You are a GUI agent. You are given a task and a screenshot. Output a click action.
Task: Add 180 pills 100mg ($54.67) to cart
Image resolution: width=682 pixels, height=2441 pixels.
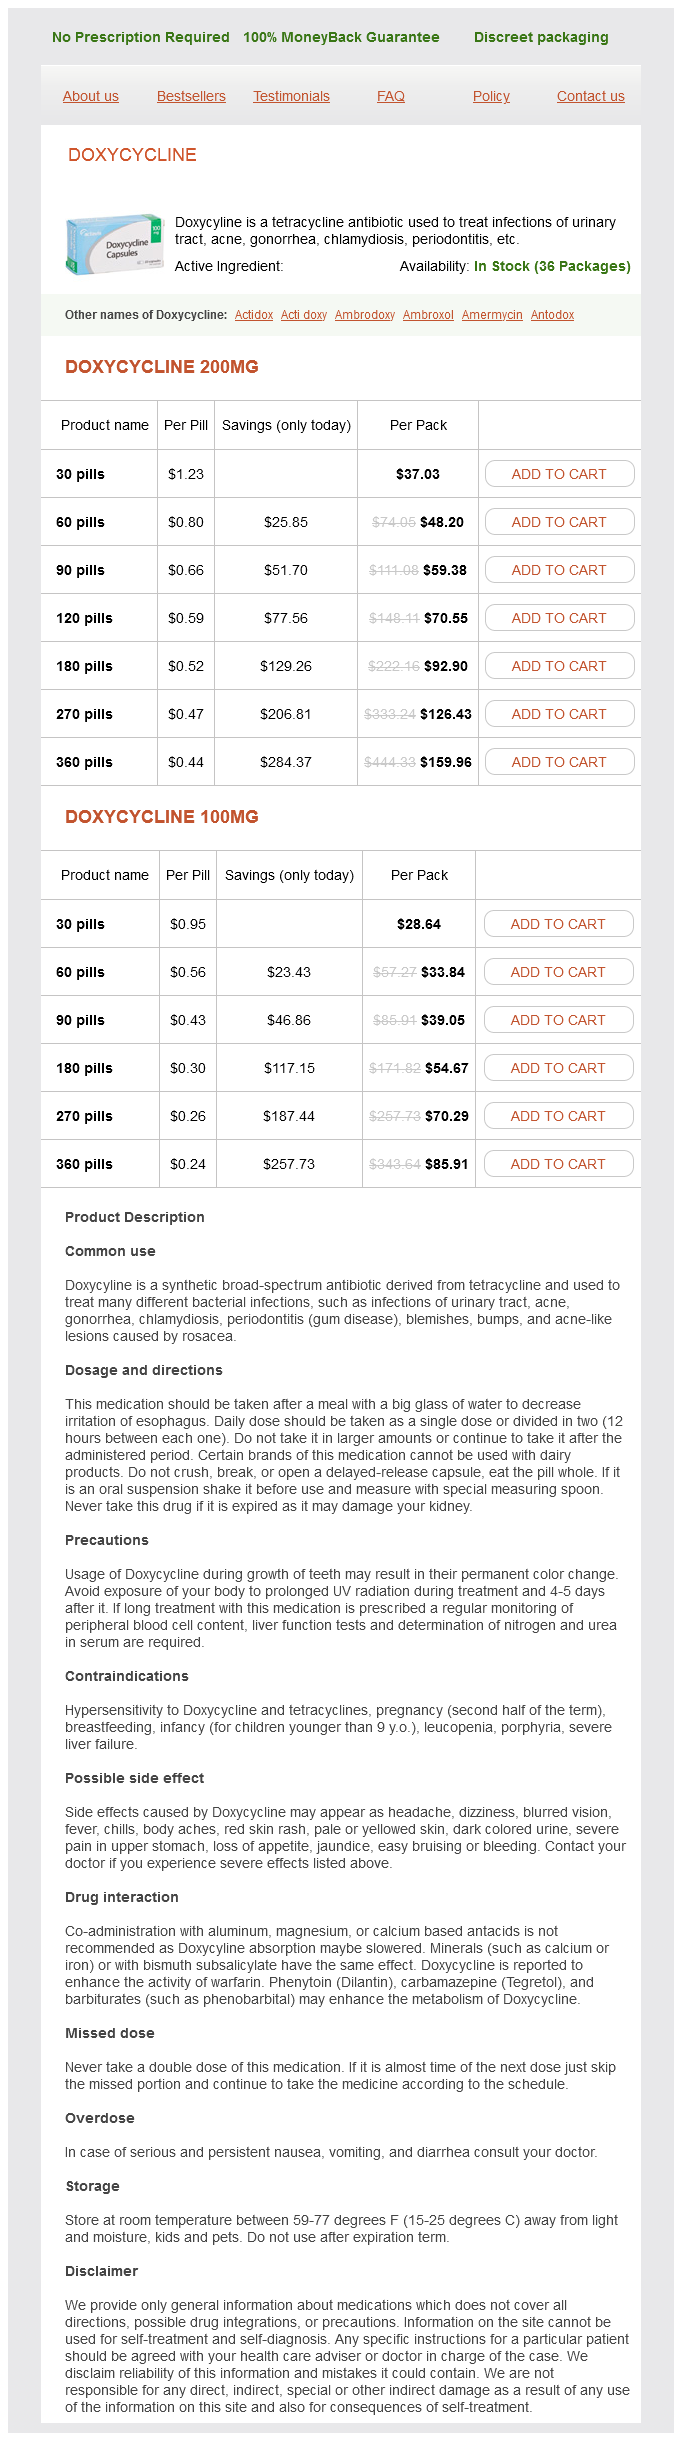coord(558,1068)
